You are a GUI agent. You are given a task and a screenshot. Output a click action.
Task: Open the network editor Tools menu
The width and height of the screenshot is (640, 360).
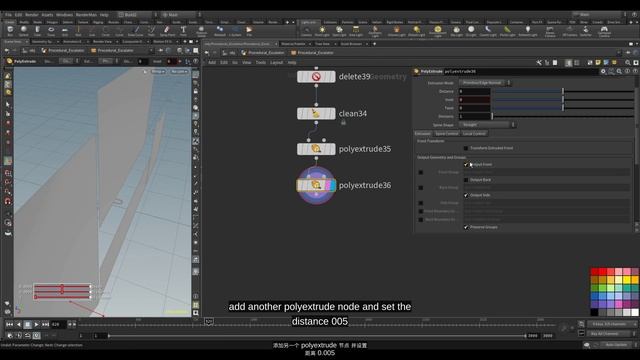(260, 62)
